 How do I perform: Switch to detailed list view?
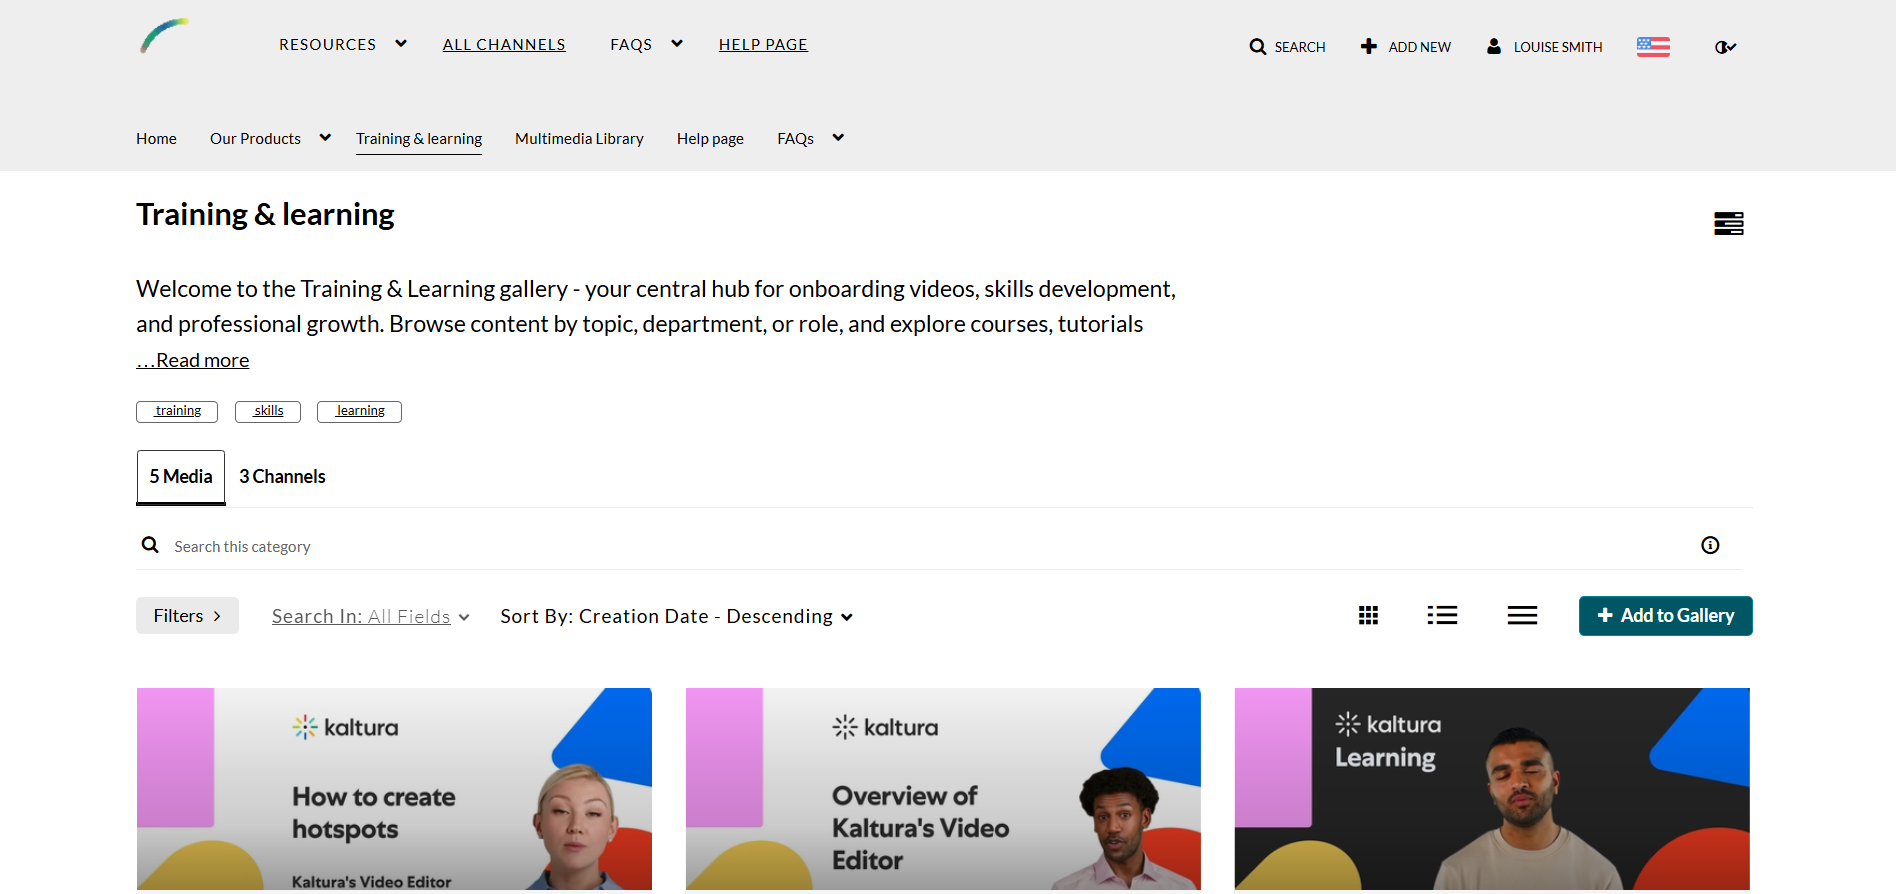[1442, 616]
